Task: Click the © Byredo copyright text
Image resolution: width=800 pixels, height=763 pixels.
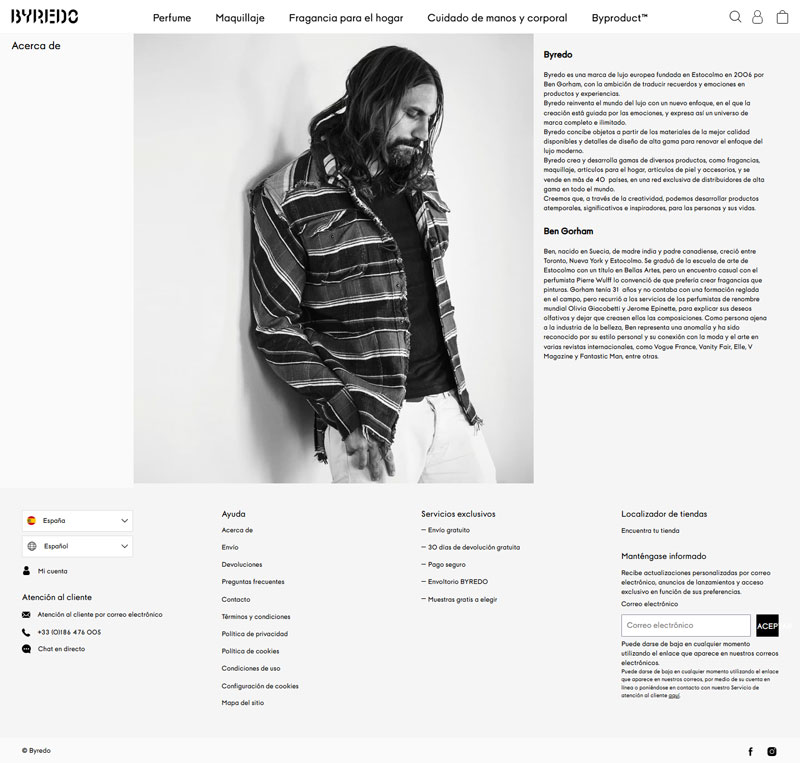Action: click(x=36, y=751)
